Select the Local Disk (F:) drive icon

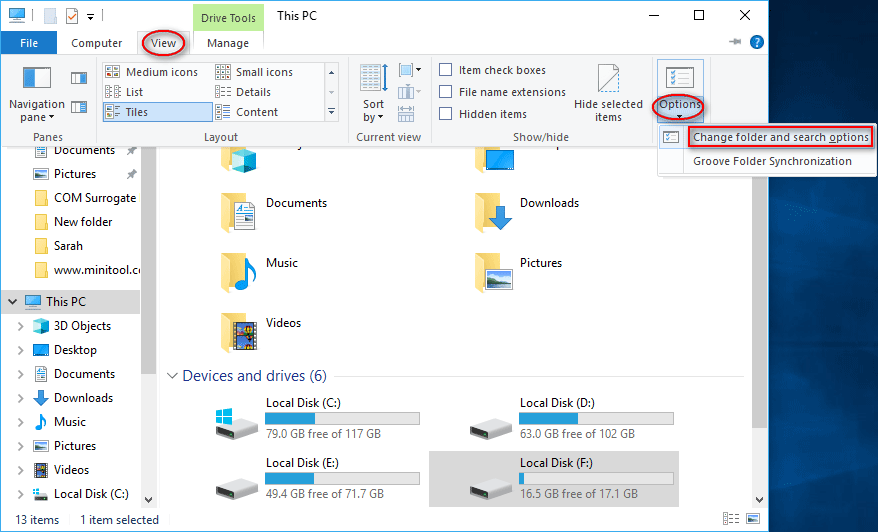click(x=491, y=488)
